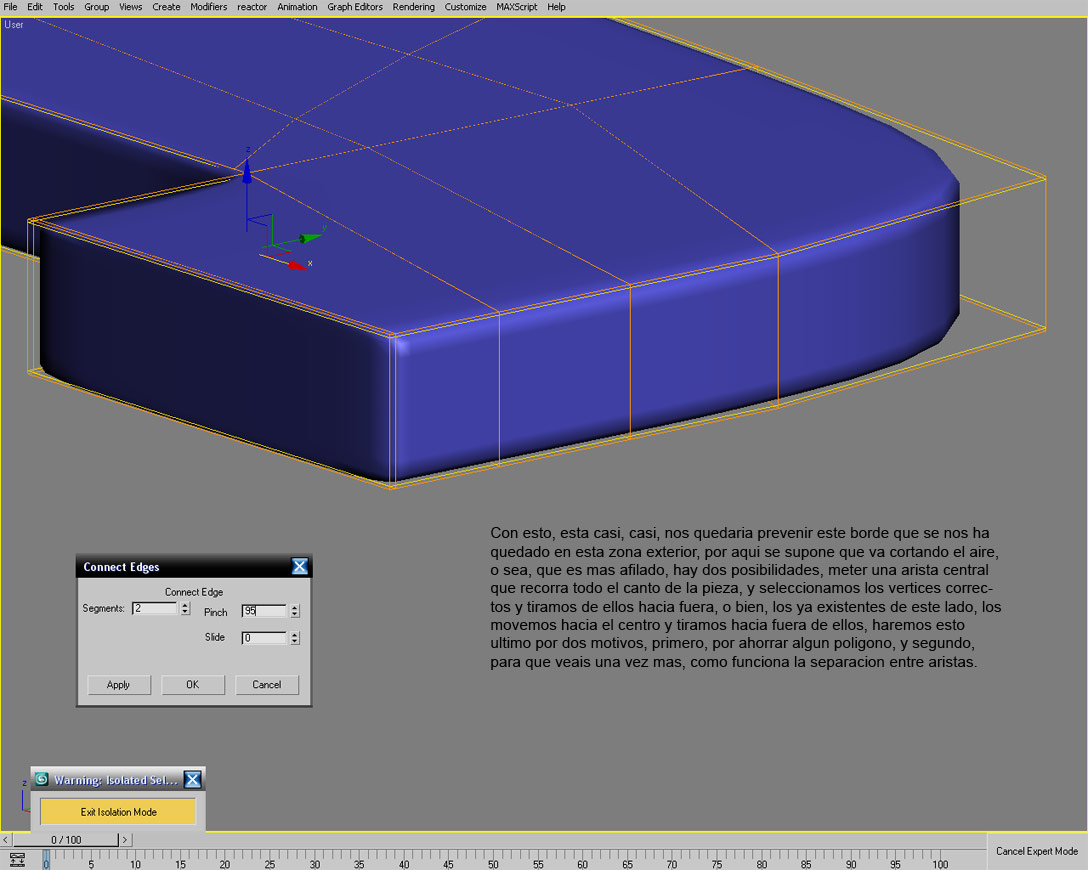Viewport: 1088px width, 870px height.
Task: Open the Rendering menu
Action: 414,7
